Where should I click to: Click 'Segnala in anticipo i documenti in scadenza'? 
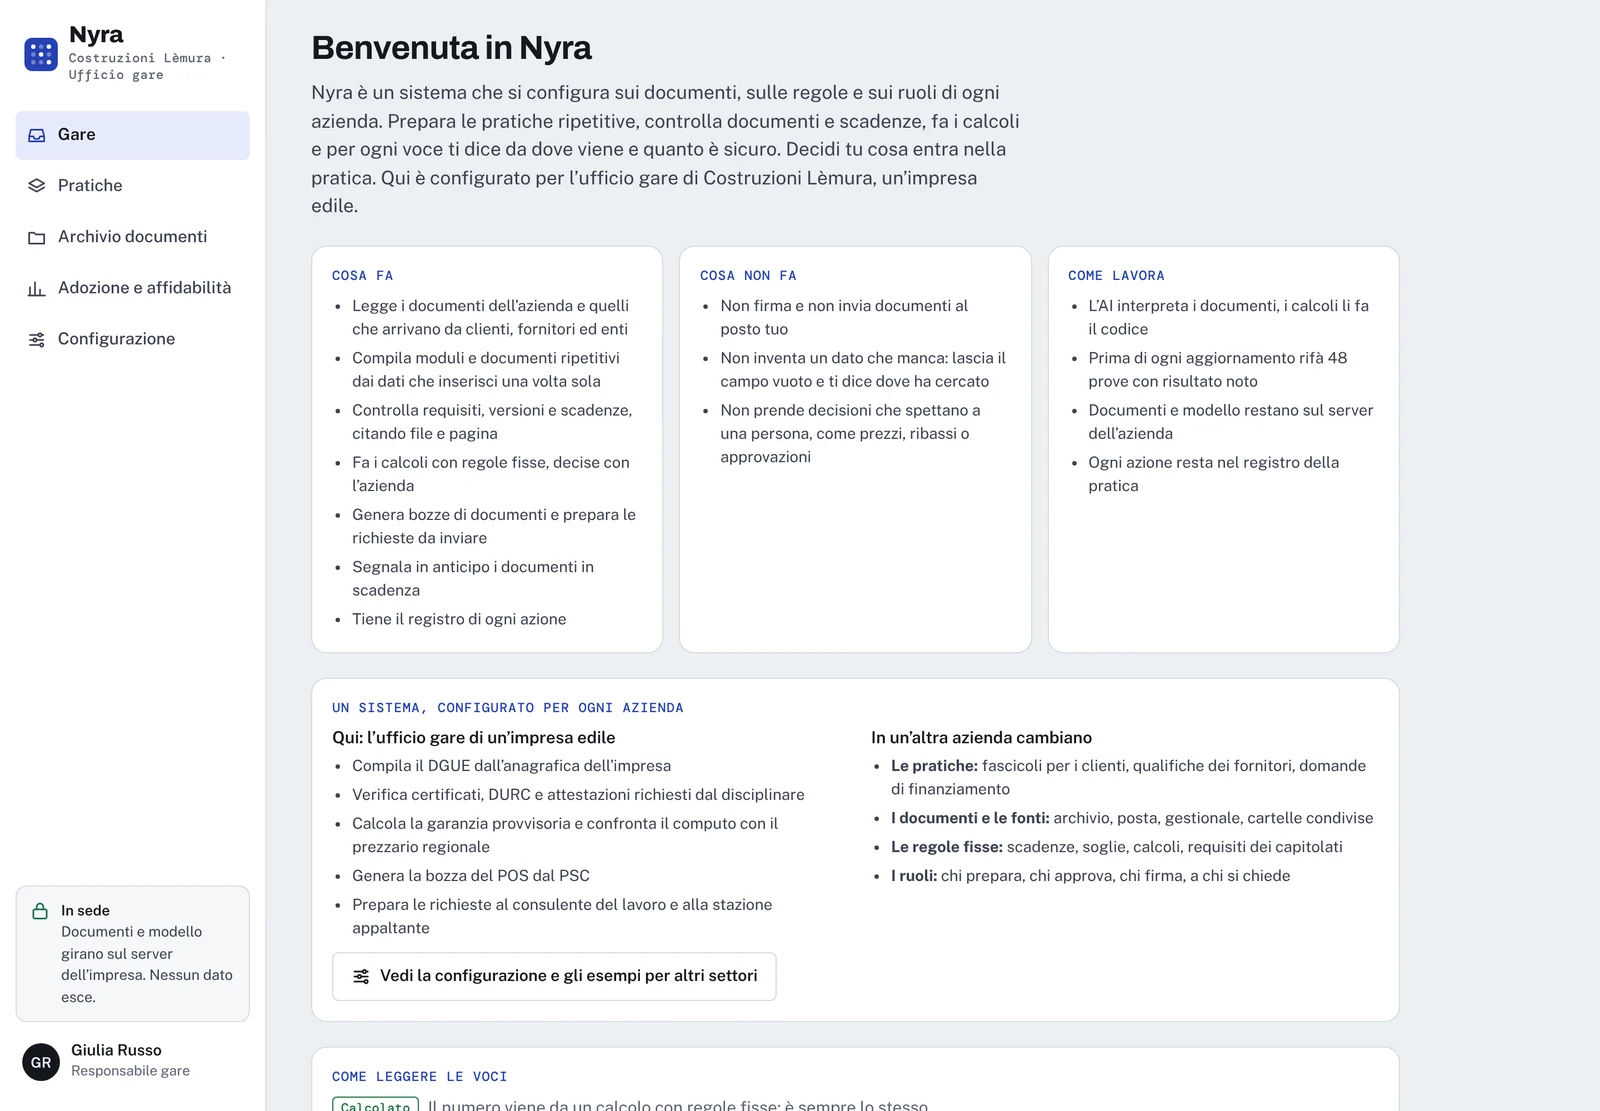(473, 578)
